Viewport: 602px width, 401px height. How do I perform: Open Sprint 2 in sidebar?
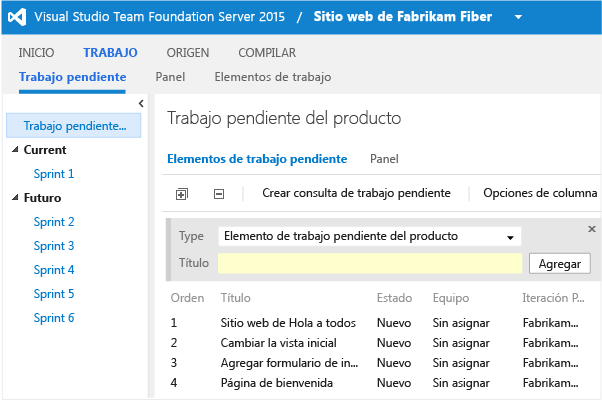point(54,222)
